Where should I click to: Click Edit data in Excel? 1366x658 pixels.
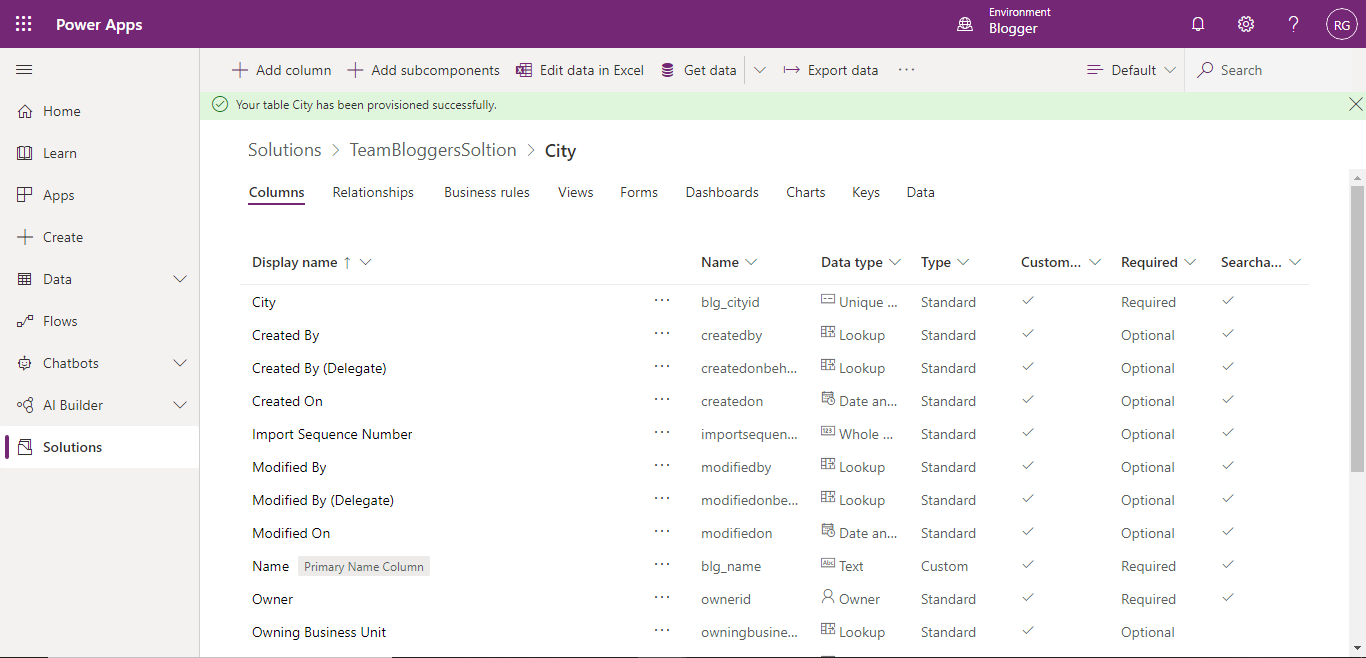580,69
